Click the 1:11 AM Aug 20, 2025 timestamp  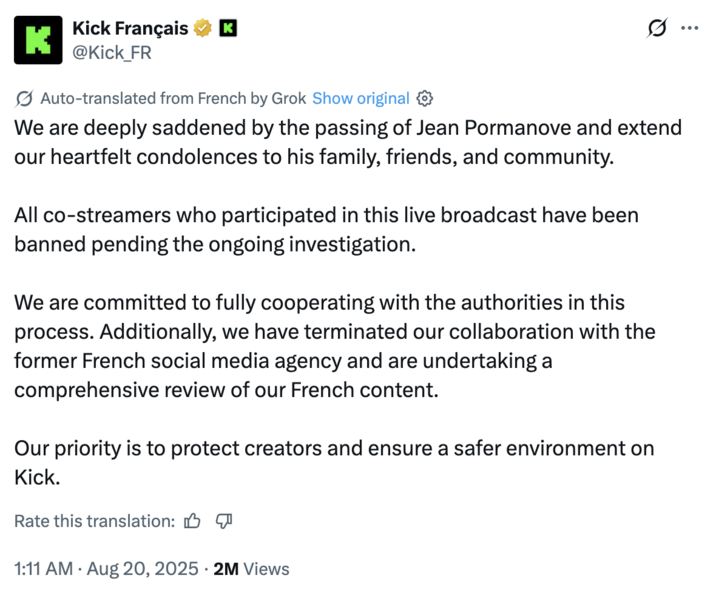coord(105,569)
